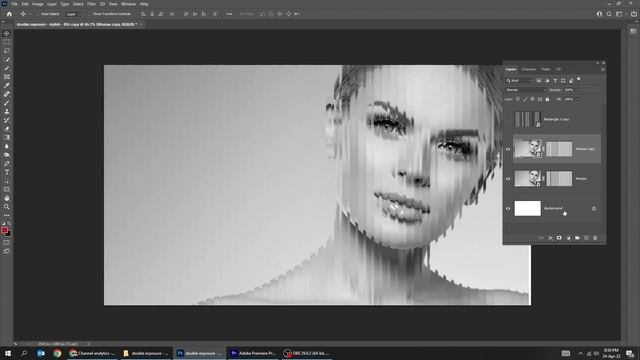
Task: Enable the Auto-Select checkbox
Action: [x=38, y=14]
